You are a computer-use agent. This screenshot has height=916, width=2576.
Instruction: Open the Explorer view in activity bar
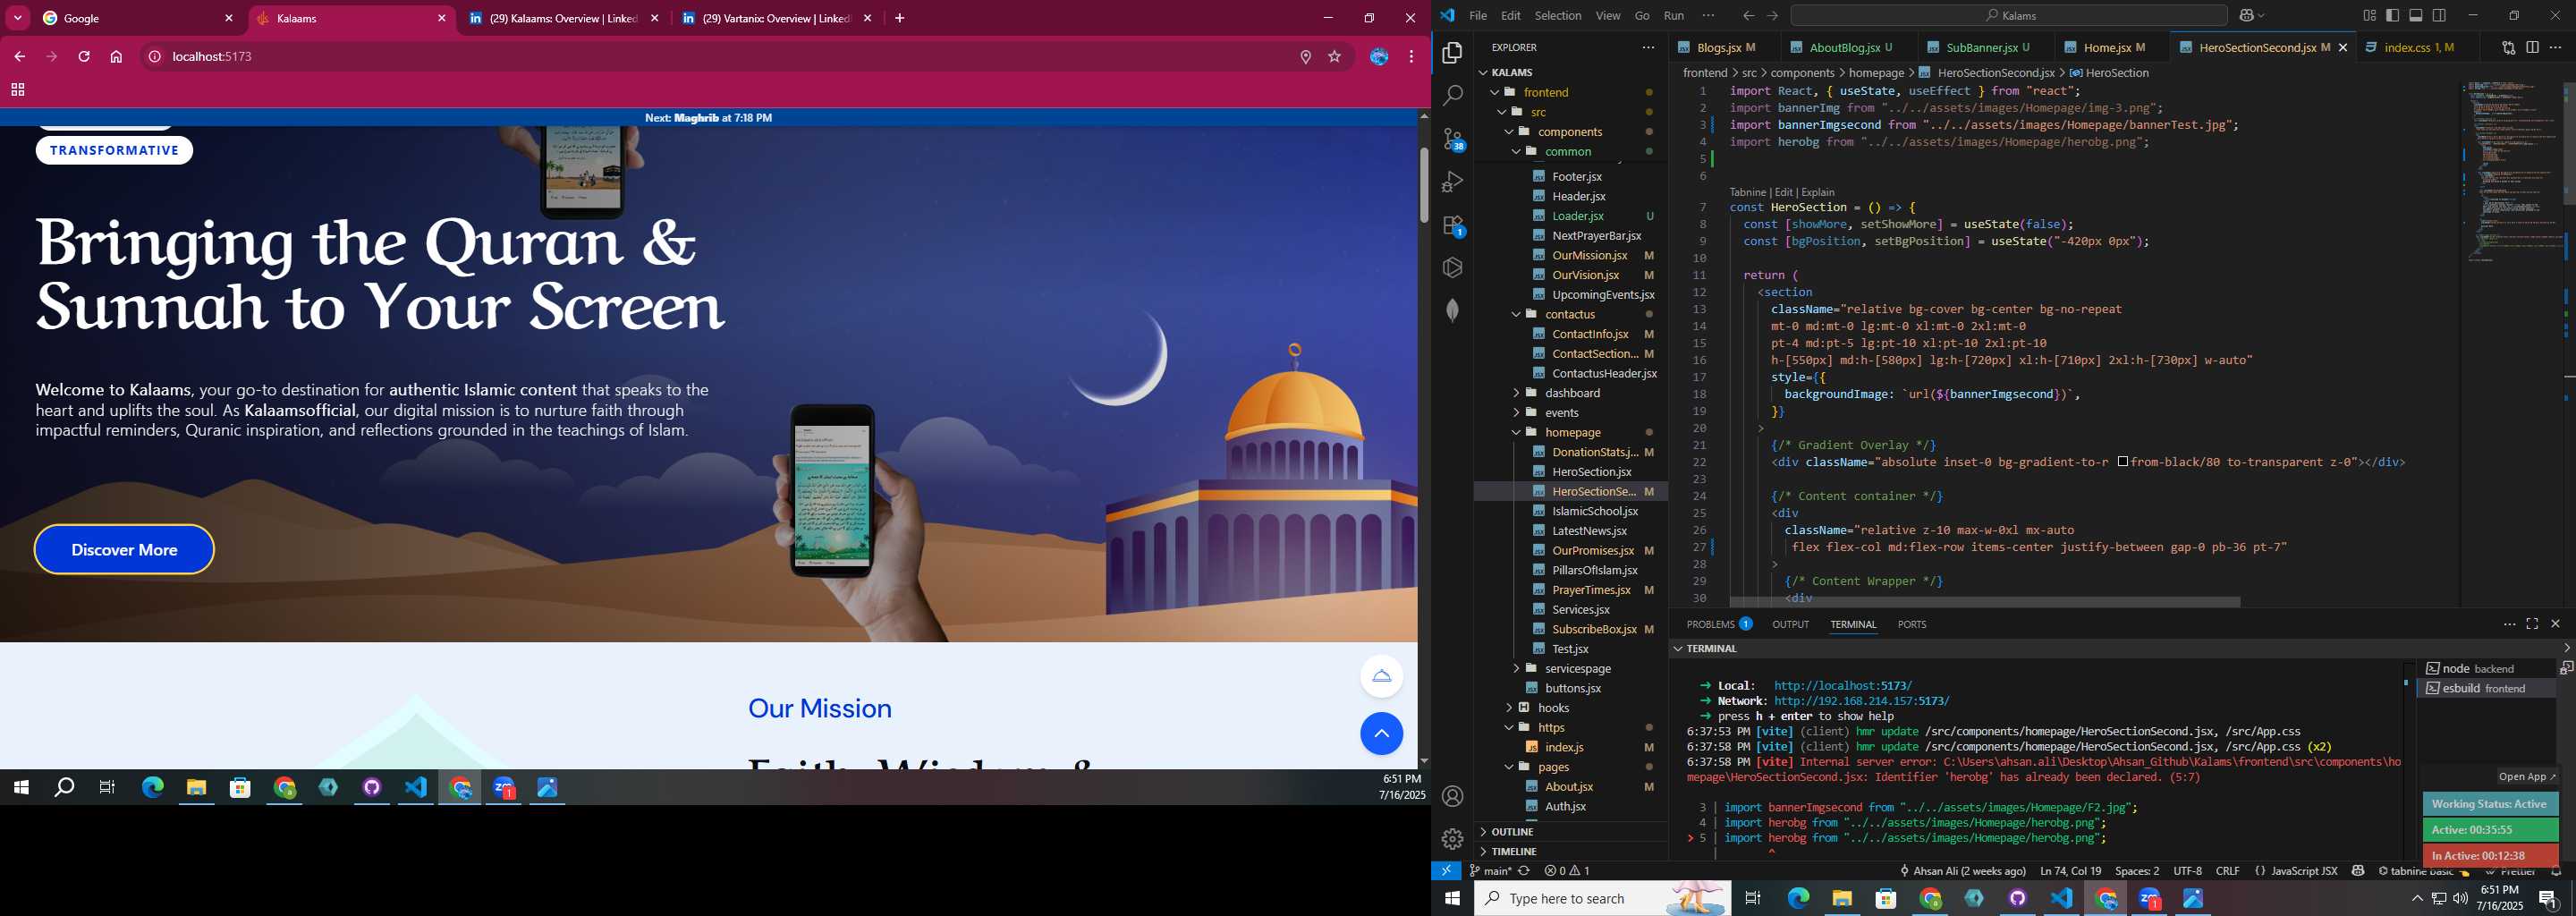(1452, 53)
